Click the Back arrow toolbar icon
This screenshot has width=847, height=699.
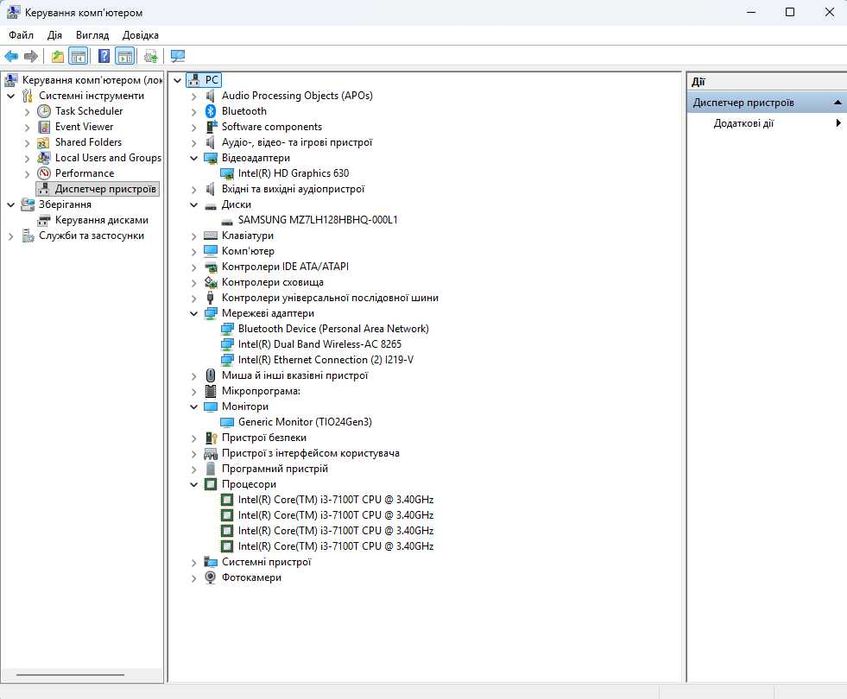[x=11, y=56]
